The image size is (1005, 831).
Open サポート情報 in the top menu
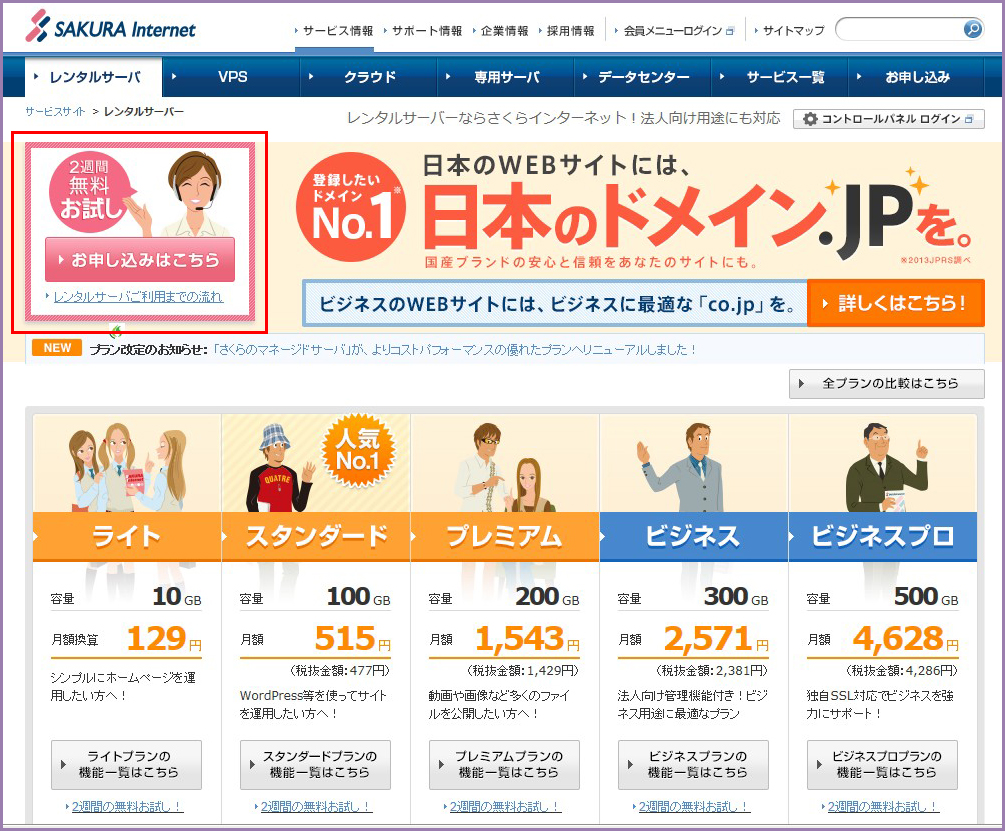(x=427, y=31)
